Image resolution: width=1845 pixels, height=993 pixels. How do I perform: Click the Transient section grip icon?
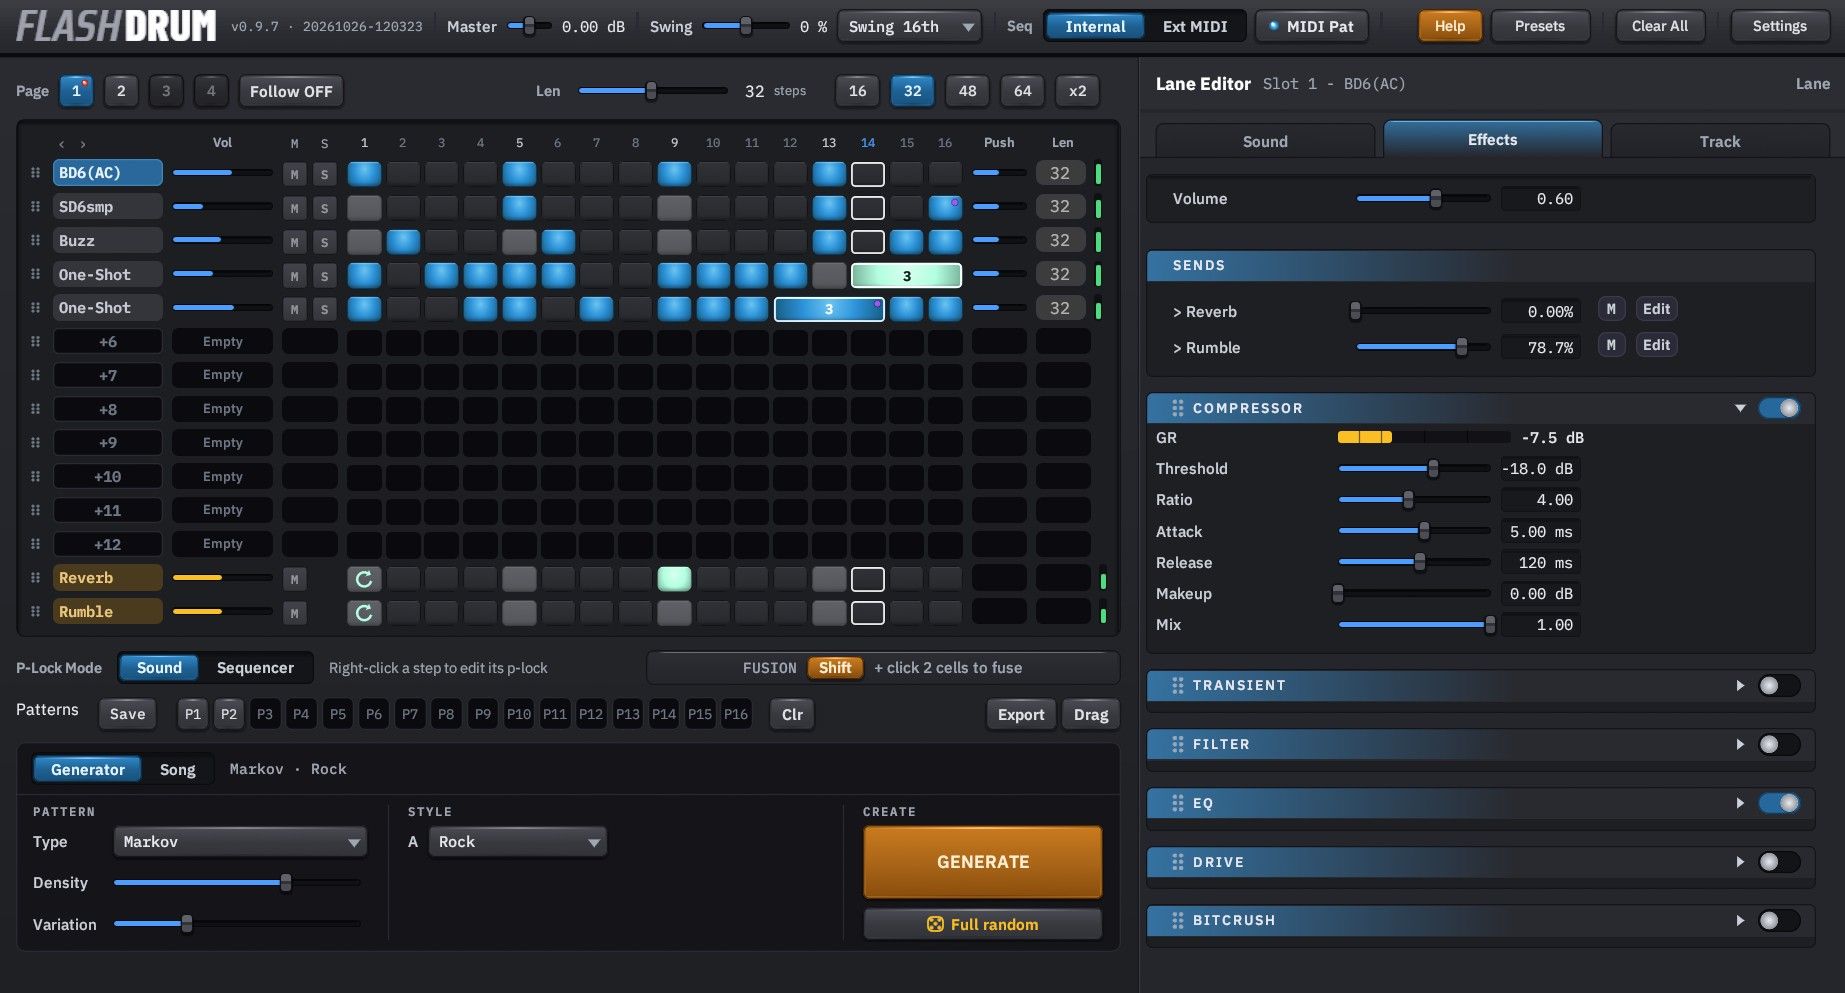(1177, 685)
